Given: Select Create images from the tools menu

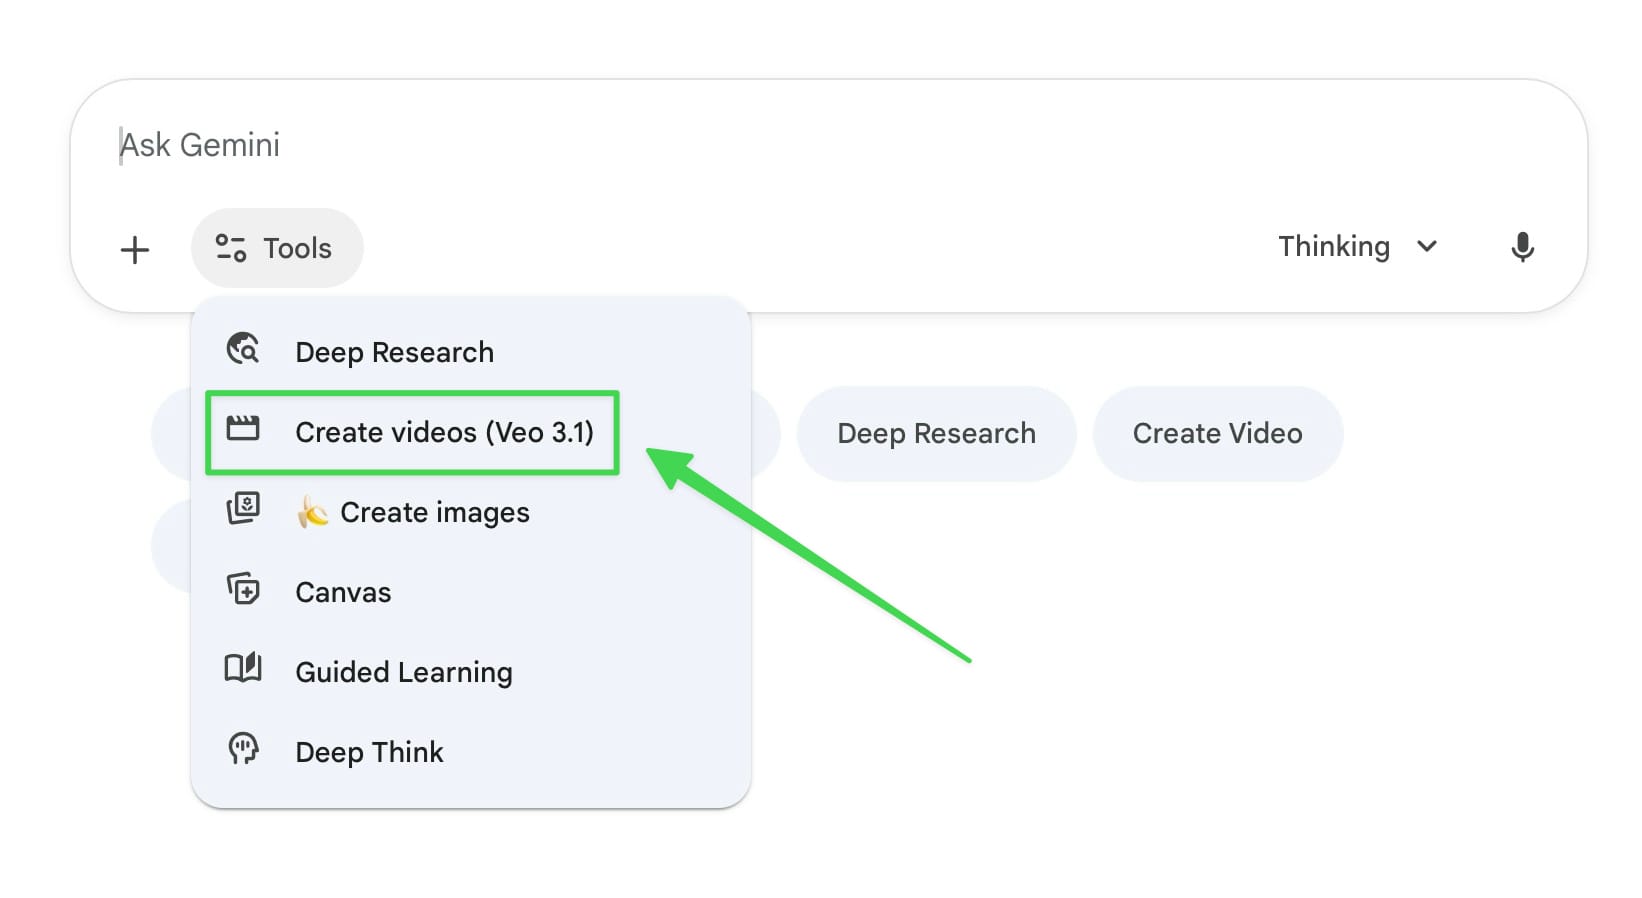Looking at the screenshot, I should point(470,512).
